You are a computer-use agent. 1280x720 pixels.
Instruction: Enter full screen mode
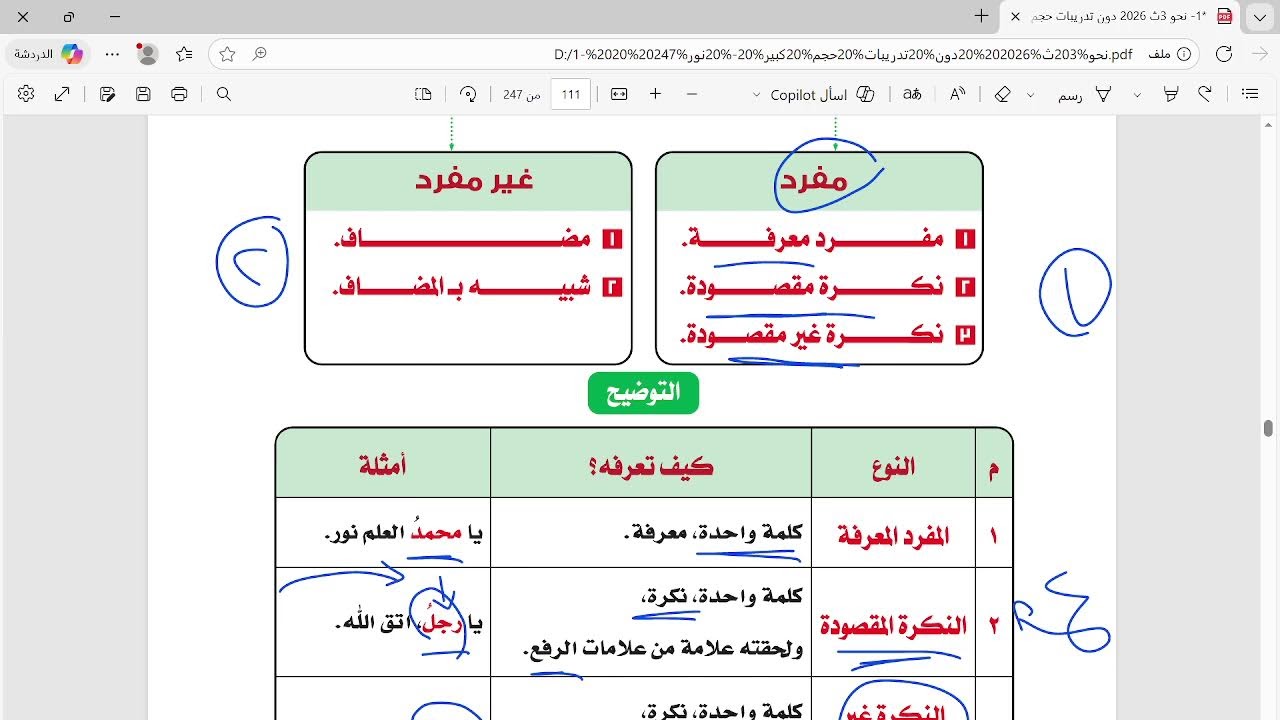click(x=62, y=94)
